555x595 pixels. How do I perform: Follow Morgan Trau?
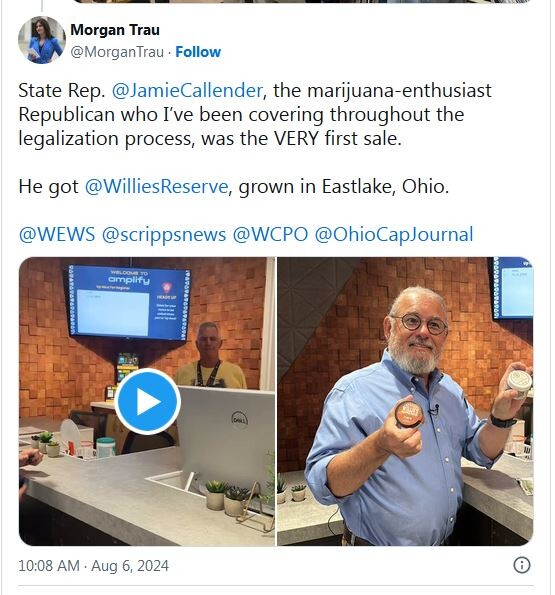(x=198, y=52)
